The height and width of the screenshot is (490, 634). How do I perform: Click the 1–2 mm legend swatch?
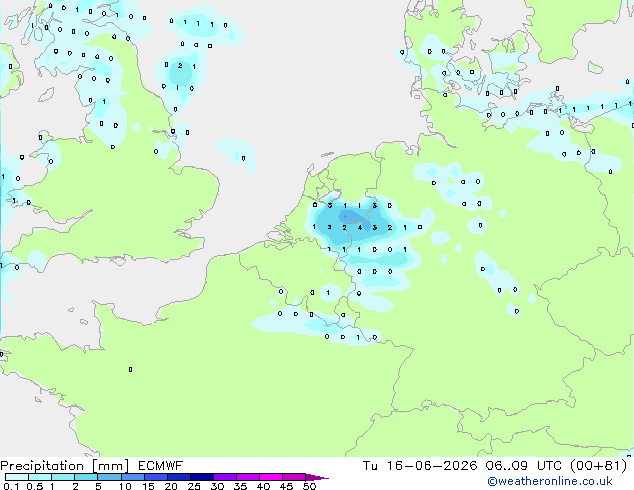[63, 477]
